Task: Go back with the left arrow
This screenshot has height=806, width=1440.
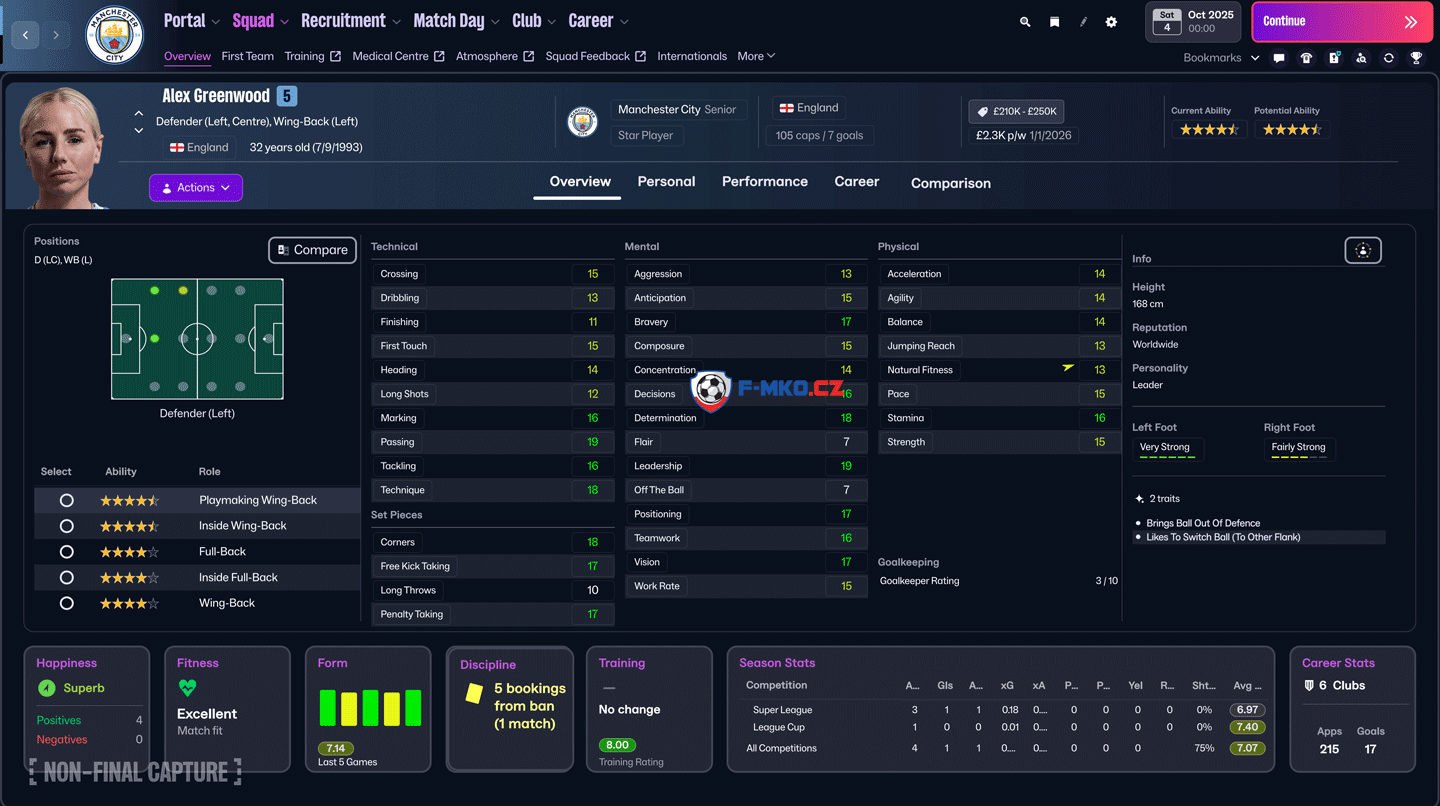Action: pos(26,35)
